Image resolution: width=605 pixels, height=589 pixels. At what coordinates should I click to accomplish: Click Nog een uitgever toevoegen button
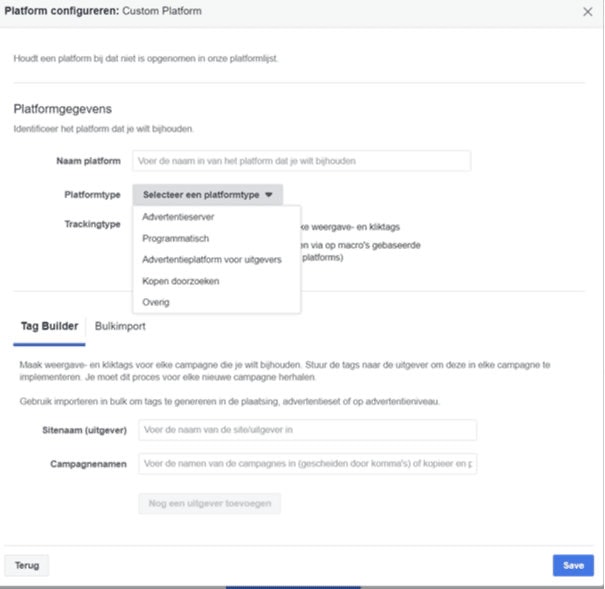click(x=210, y=503)
